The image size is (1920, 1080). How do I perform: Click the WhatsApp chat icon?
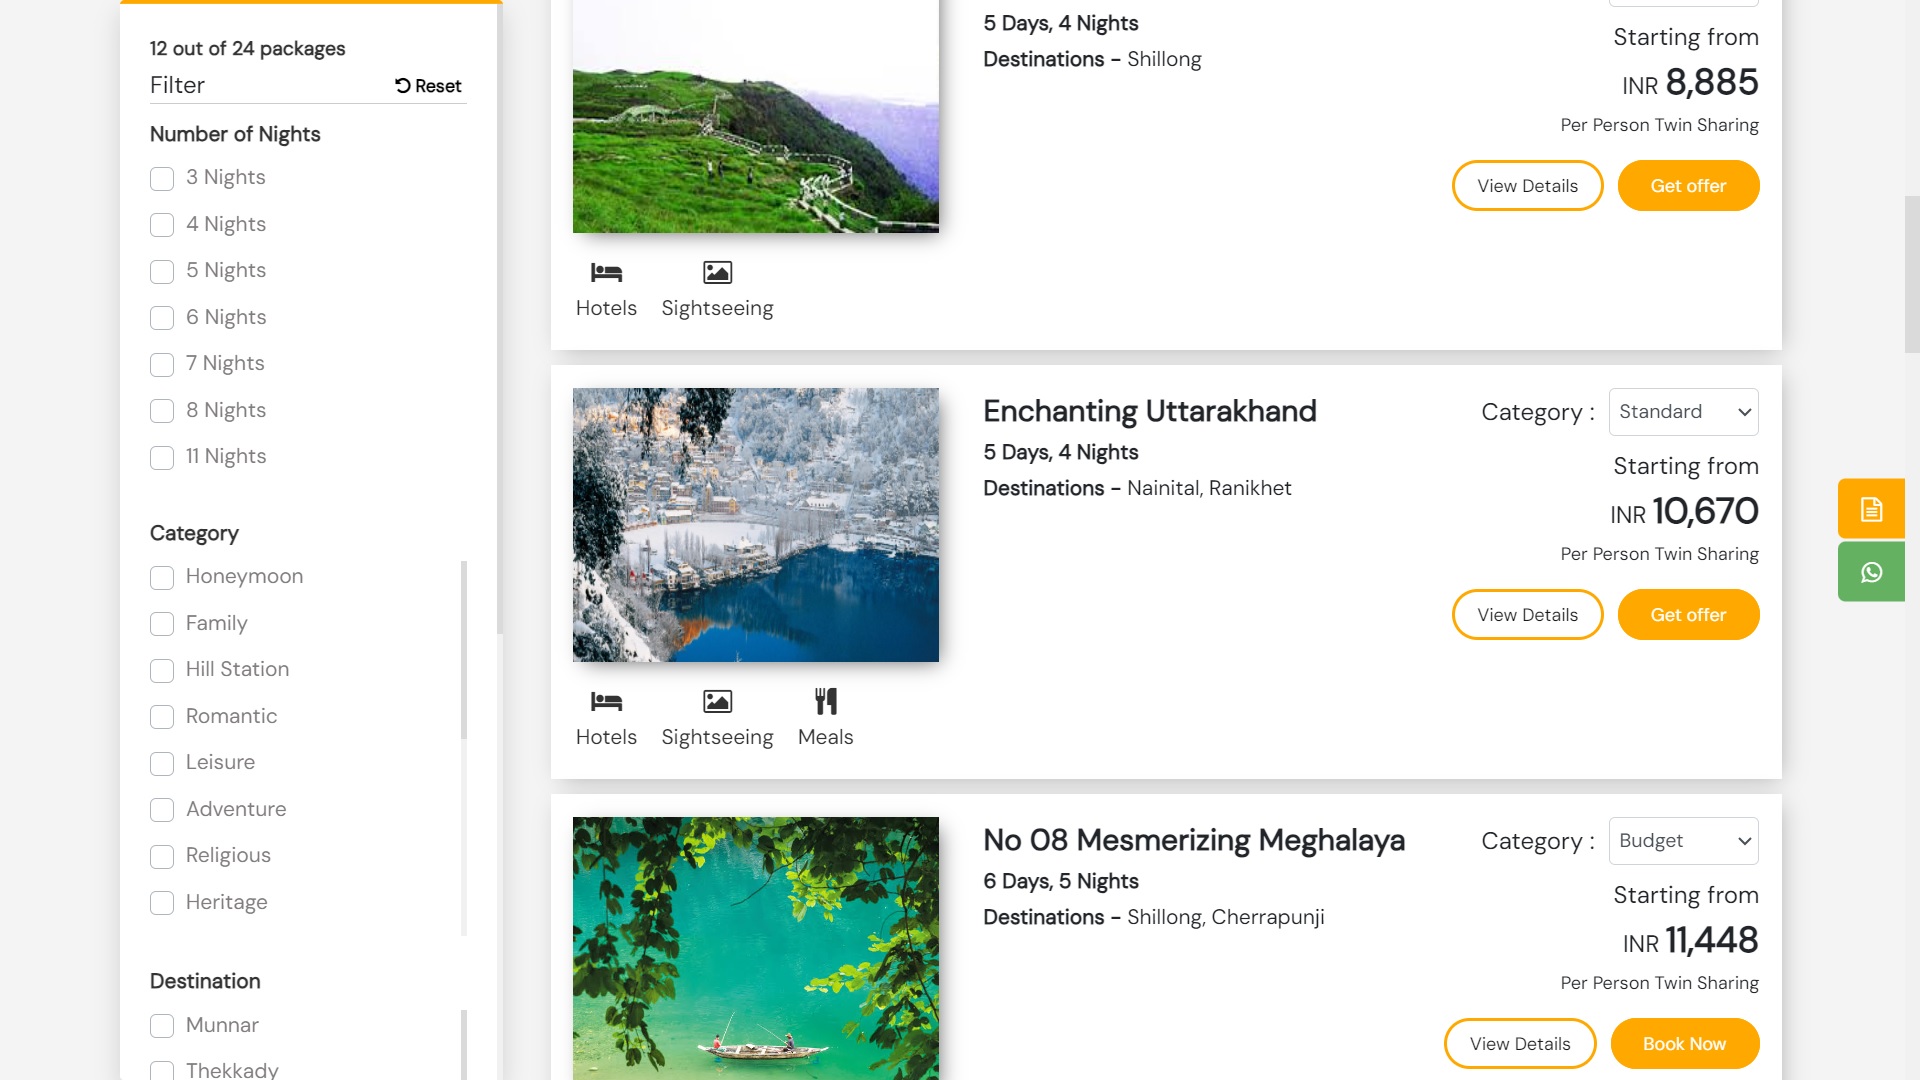point(1871,572)
